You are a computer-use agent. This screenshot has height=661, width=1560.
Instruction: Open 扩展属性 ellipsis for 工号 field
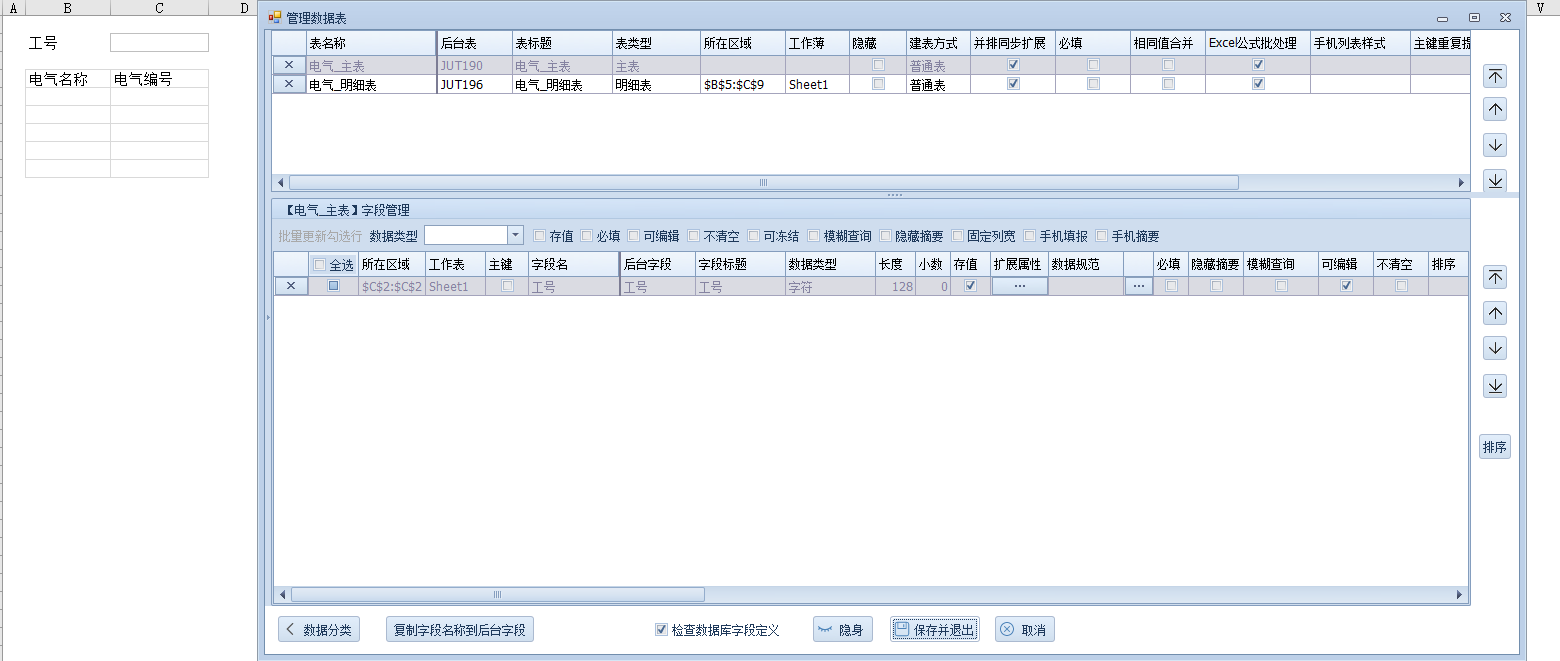click(1019, 286)
